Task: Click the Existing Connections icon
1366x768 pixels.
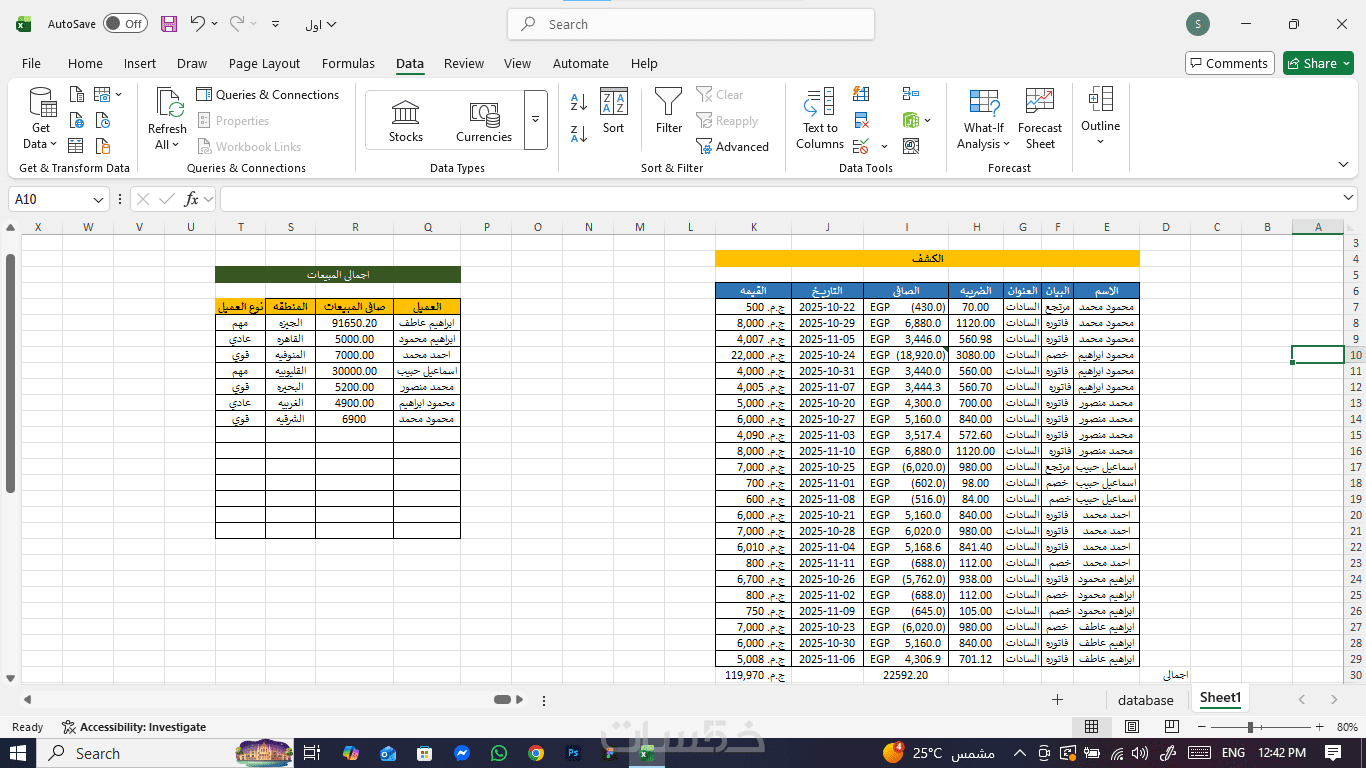Action: click(102, 146)
